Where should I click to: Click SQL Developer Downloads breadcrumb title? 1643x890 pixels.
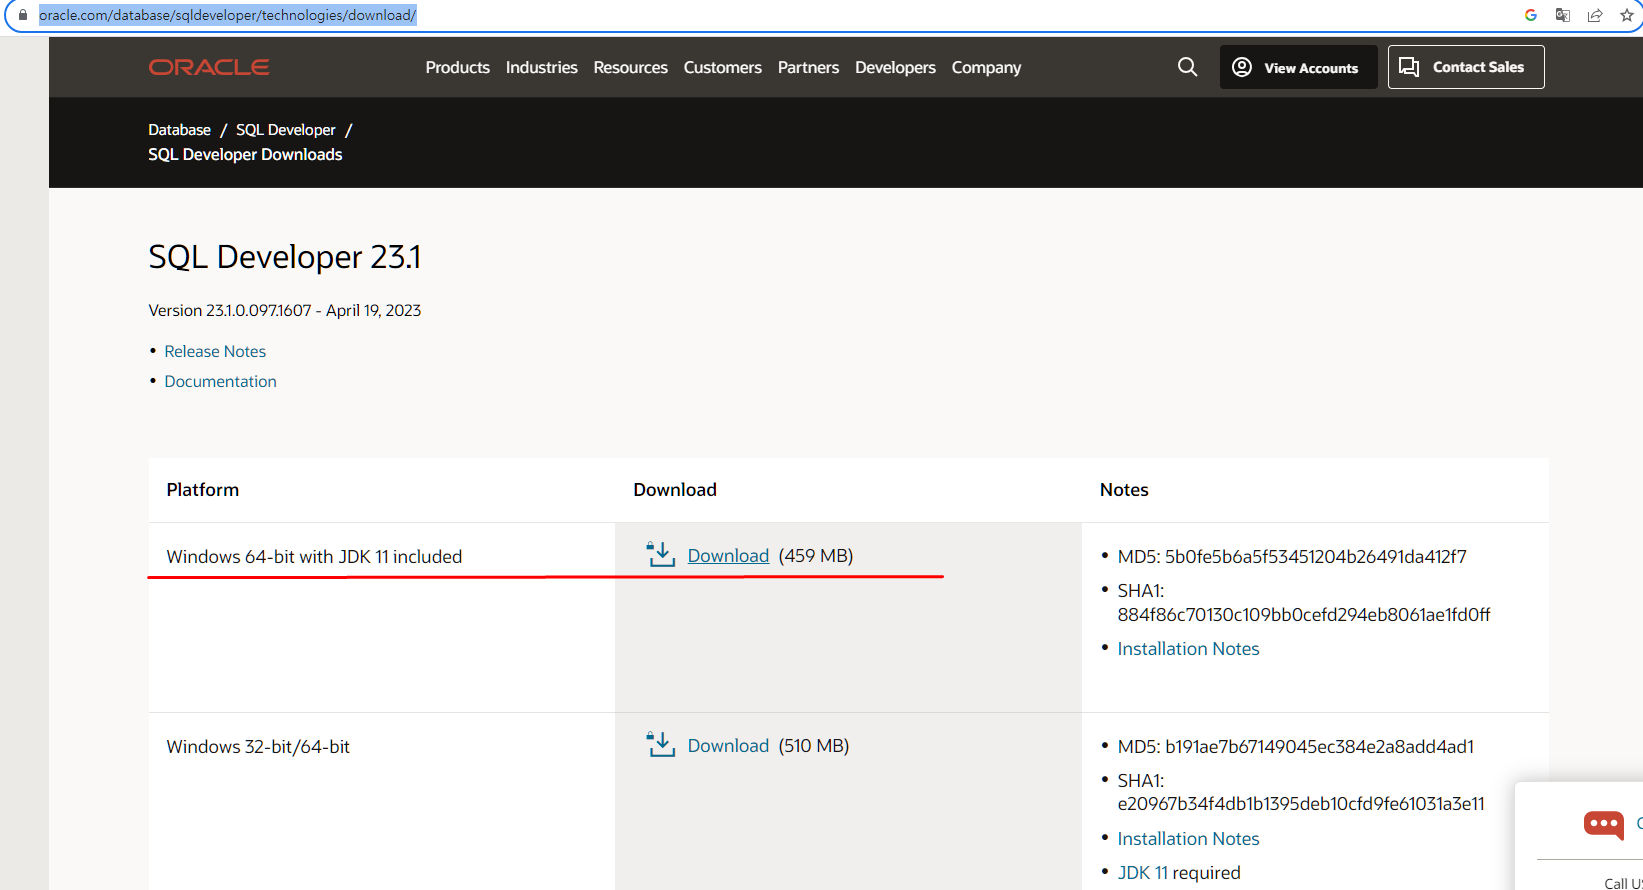(x=245, y=154)
